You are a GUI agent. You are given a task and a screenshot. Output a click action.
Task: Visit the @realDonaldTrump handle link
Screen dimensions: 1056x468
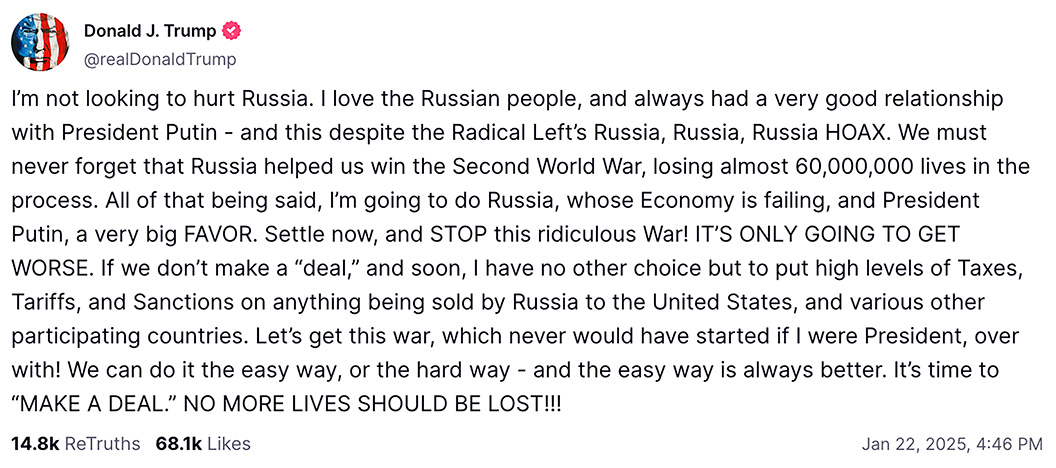tap(160, 59)
